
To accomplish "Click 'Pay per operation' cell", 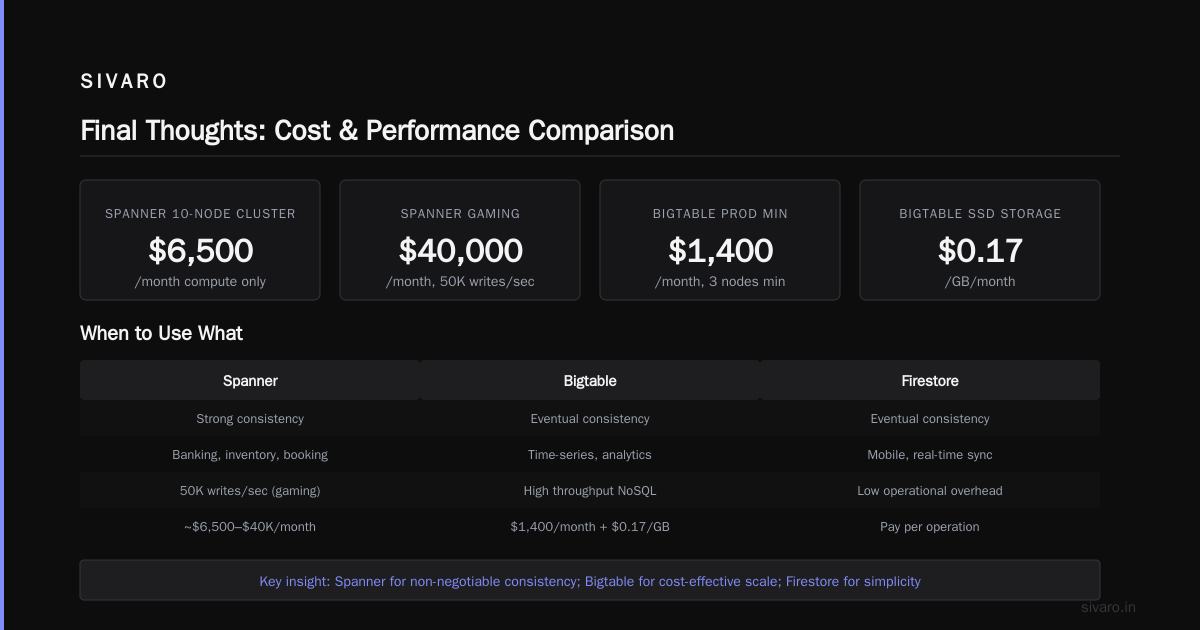I will [x=930, y=527].
